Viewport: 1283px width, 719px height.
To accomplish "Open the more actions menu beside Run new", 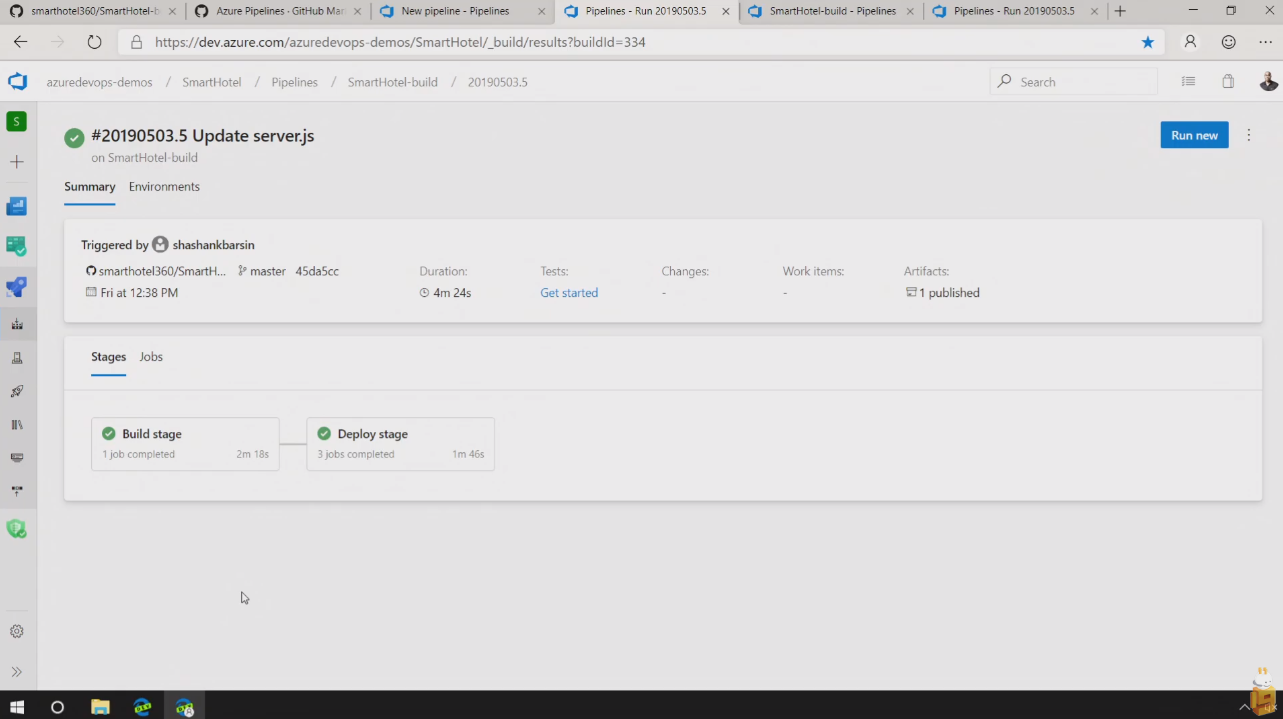I will pos(1249,135).
